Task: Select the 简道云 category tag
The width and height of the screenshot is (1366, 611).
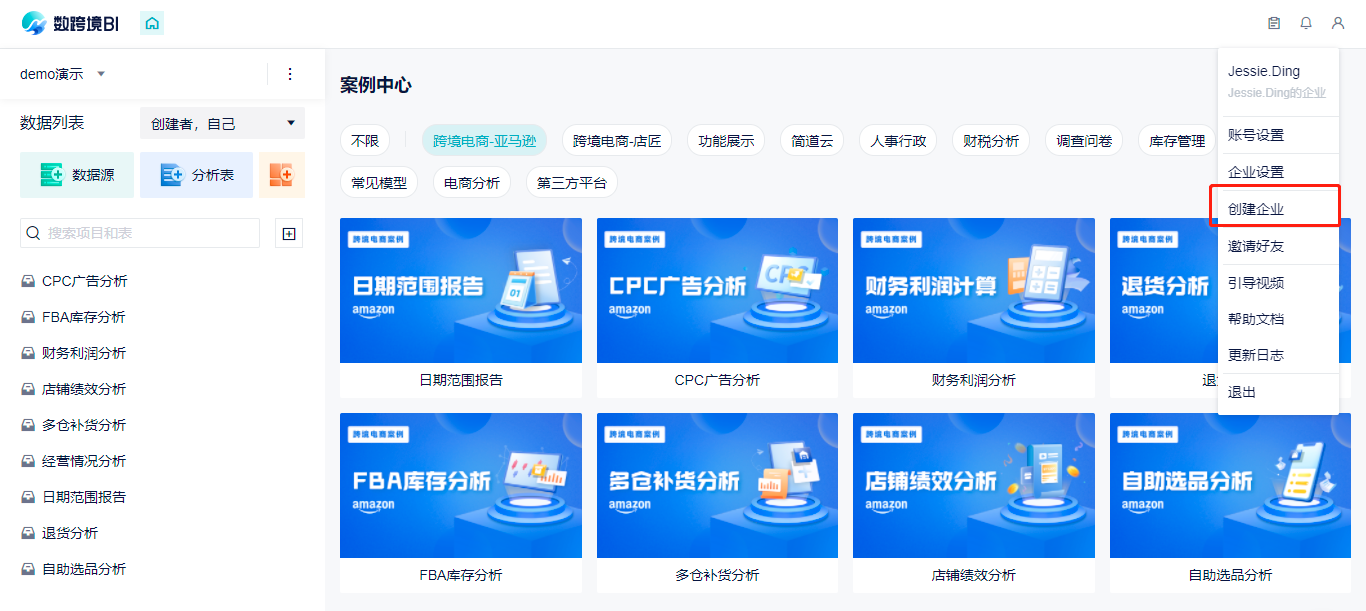Action: [x=812, y=141]
